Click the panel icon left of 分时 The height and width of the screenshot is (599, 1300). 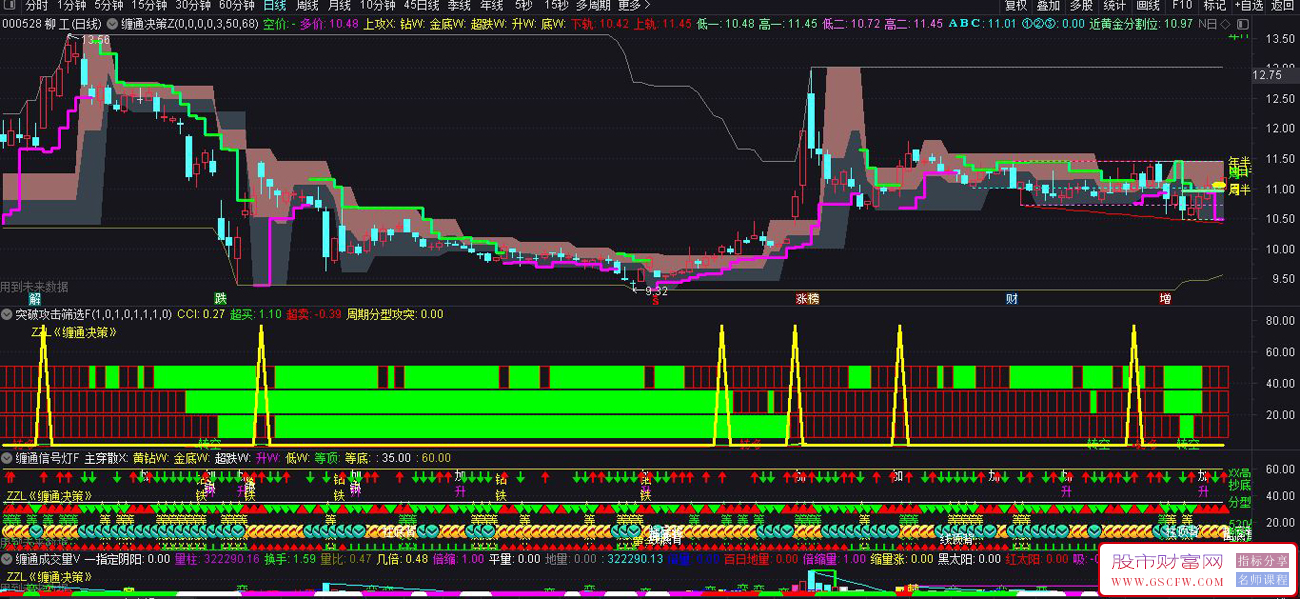[x=9, y=5]
